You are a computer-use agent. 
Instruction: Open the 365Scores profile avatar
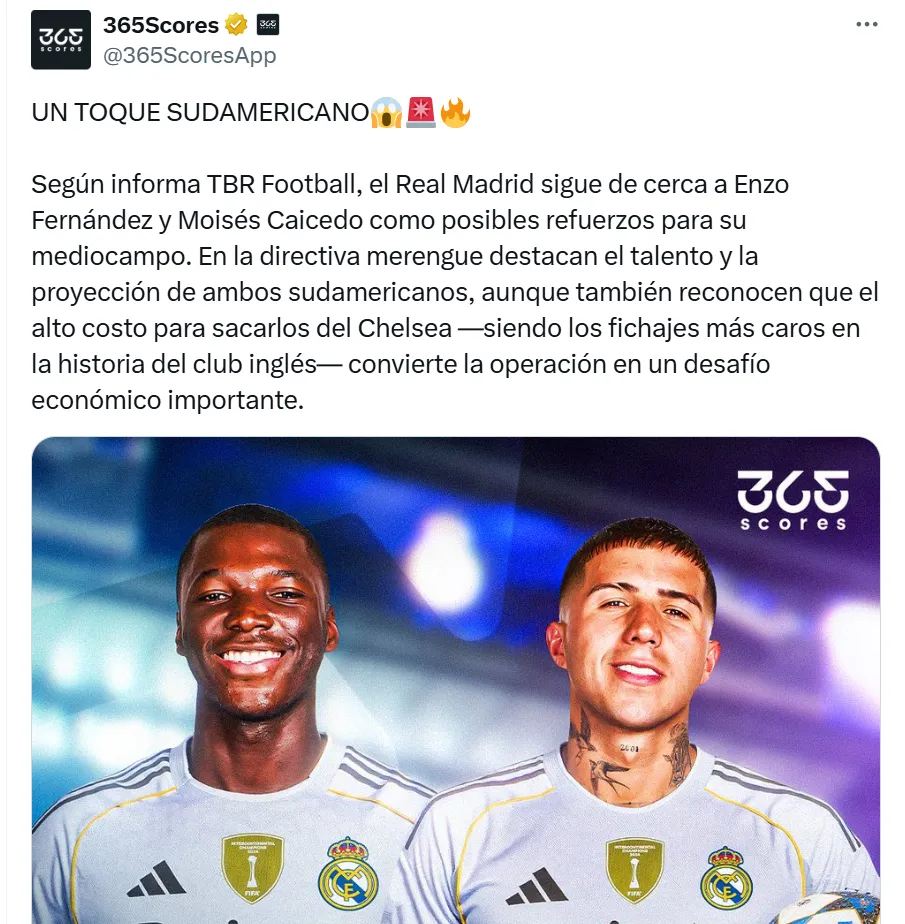(61, 39)
